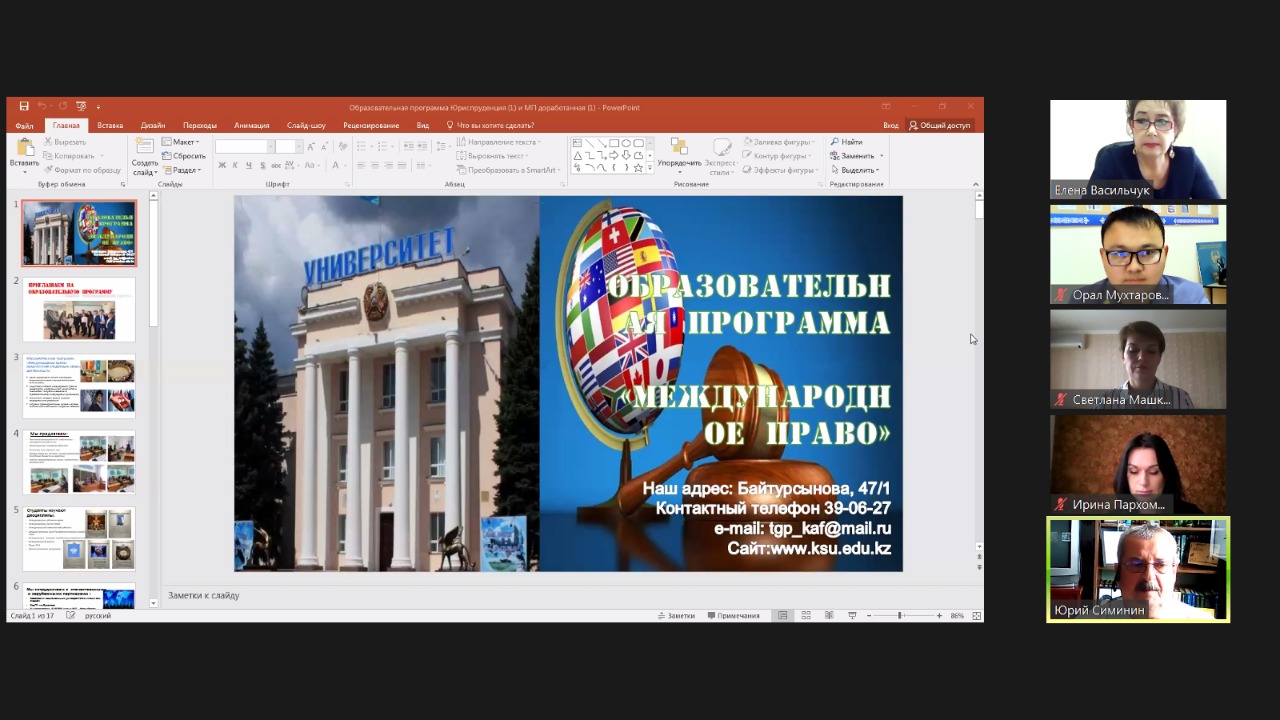Image resolution: width=1280 pixels, height=720 pixels.
Task: Toggle underline Ч formatting
Action: (x=249, y=165)
